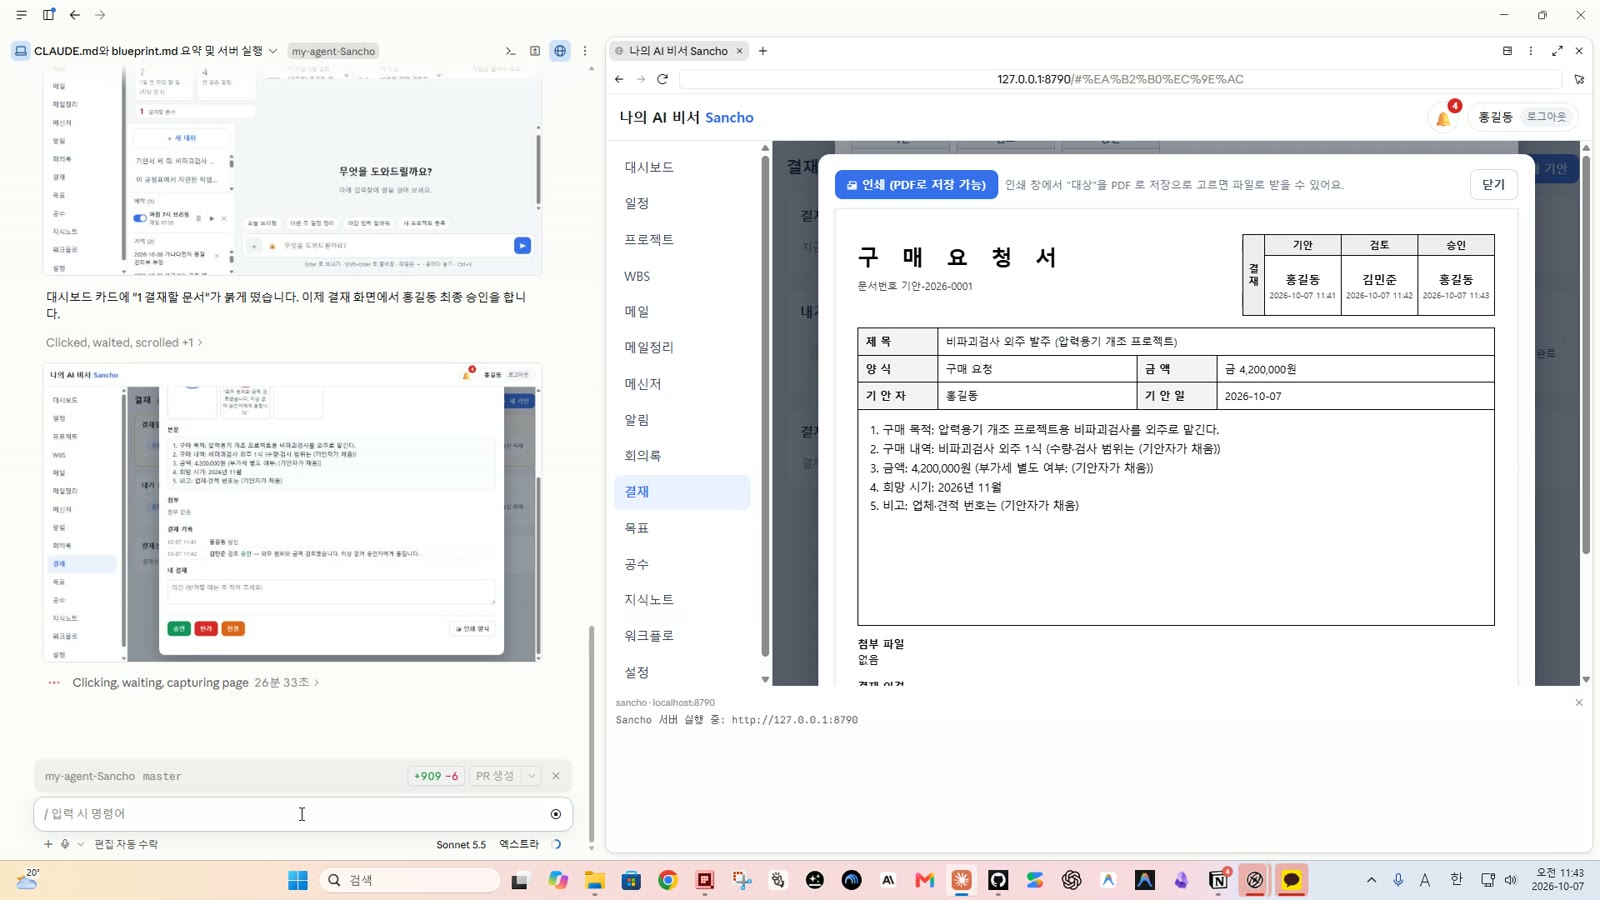Click the 닫기 button on the document
The image size is (1600, 900).
click(1493, 184)
